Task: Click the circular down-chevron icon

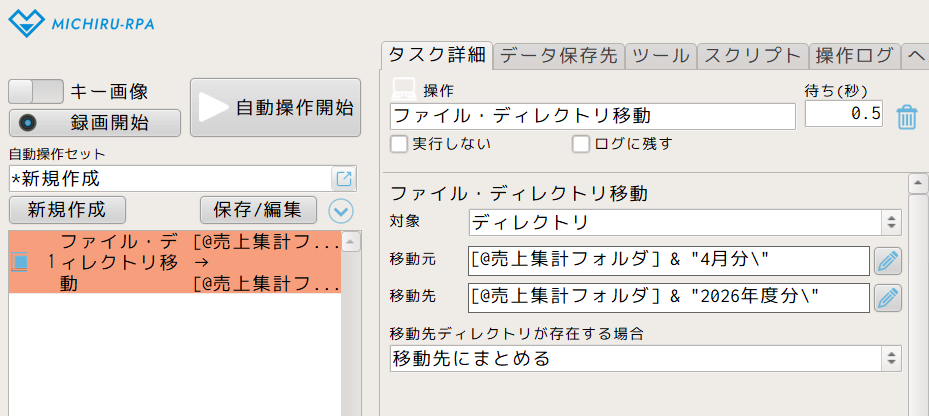Action: [x=342, y=210]
